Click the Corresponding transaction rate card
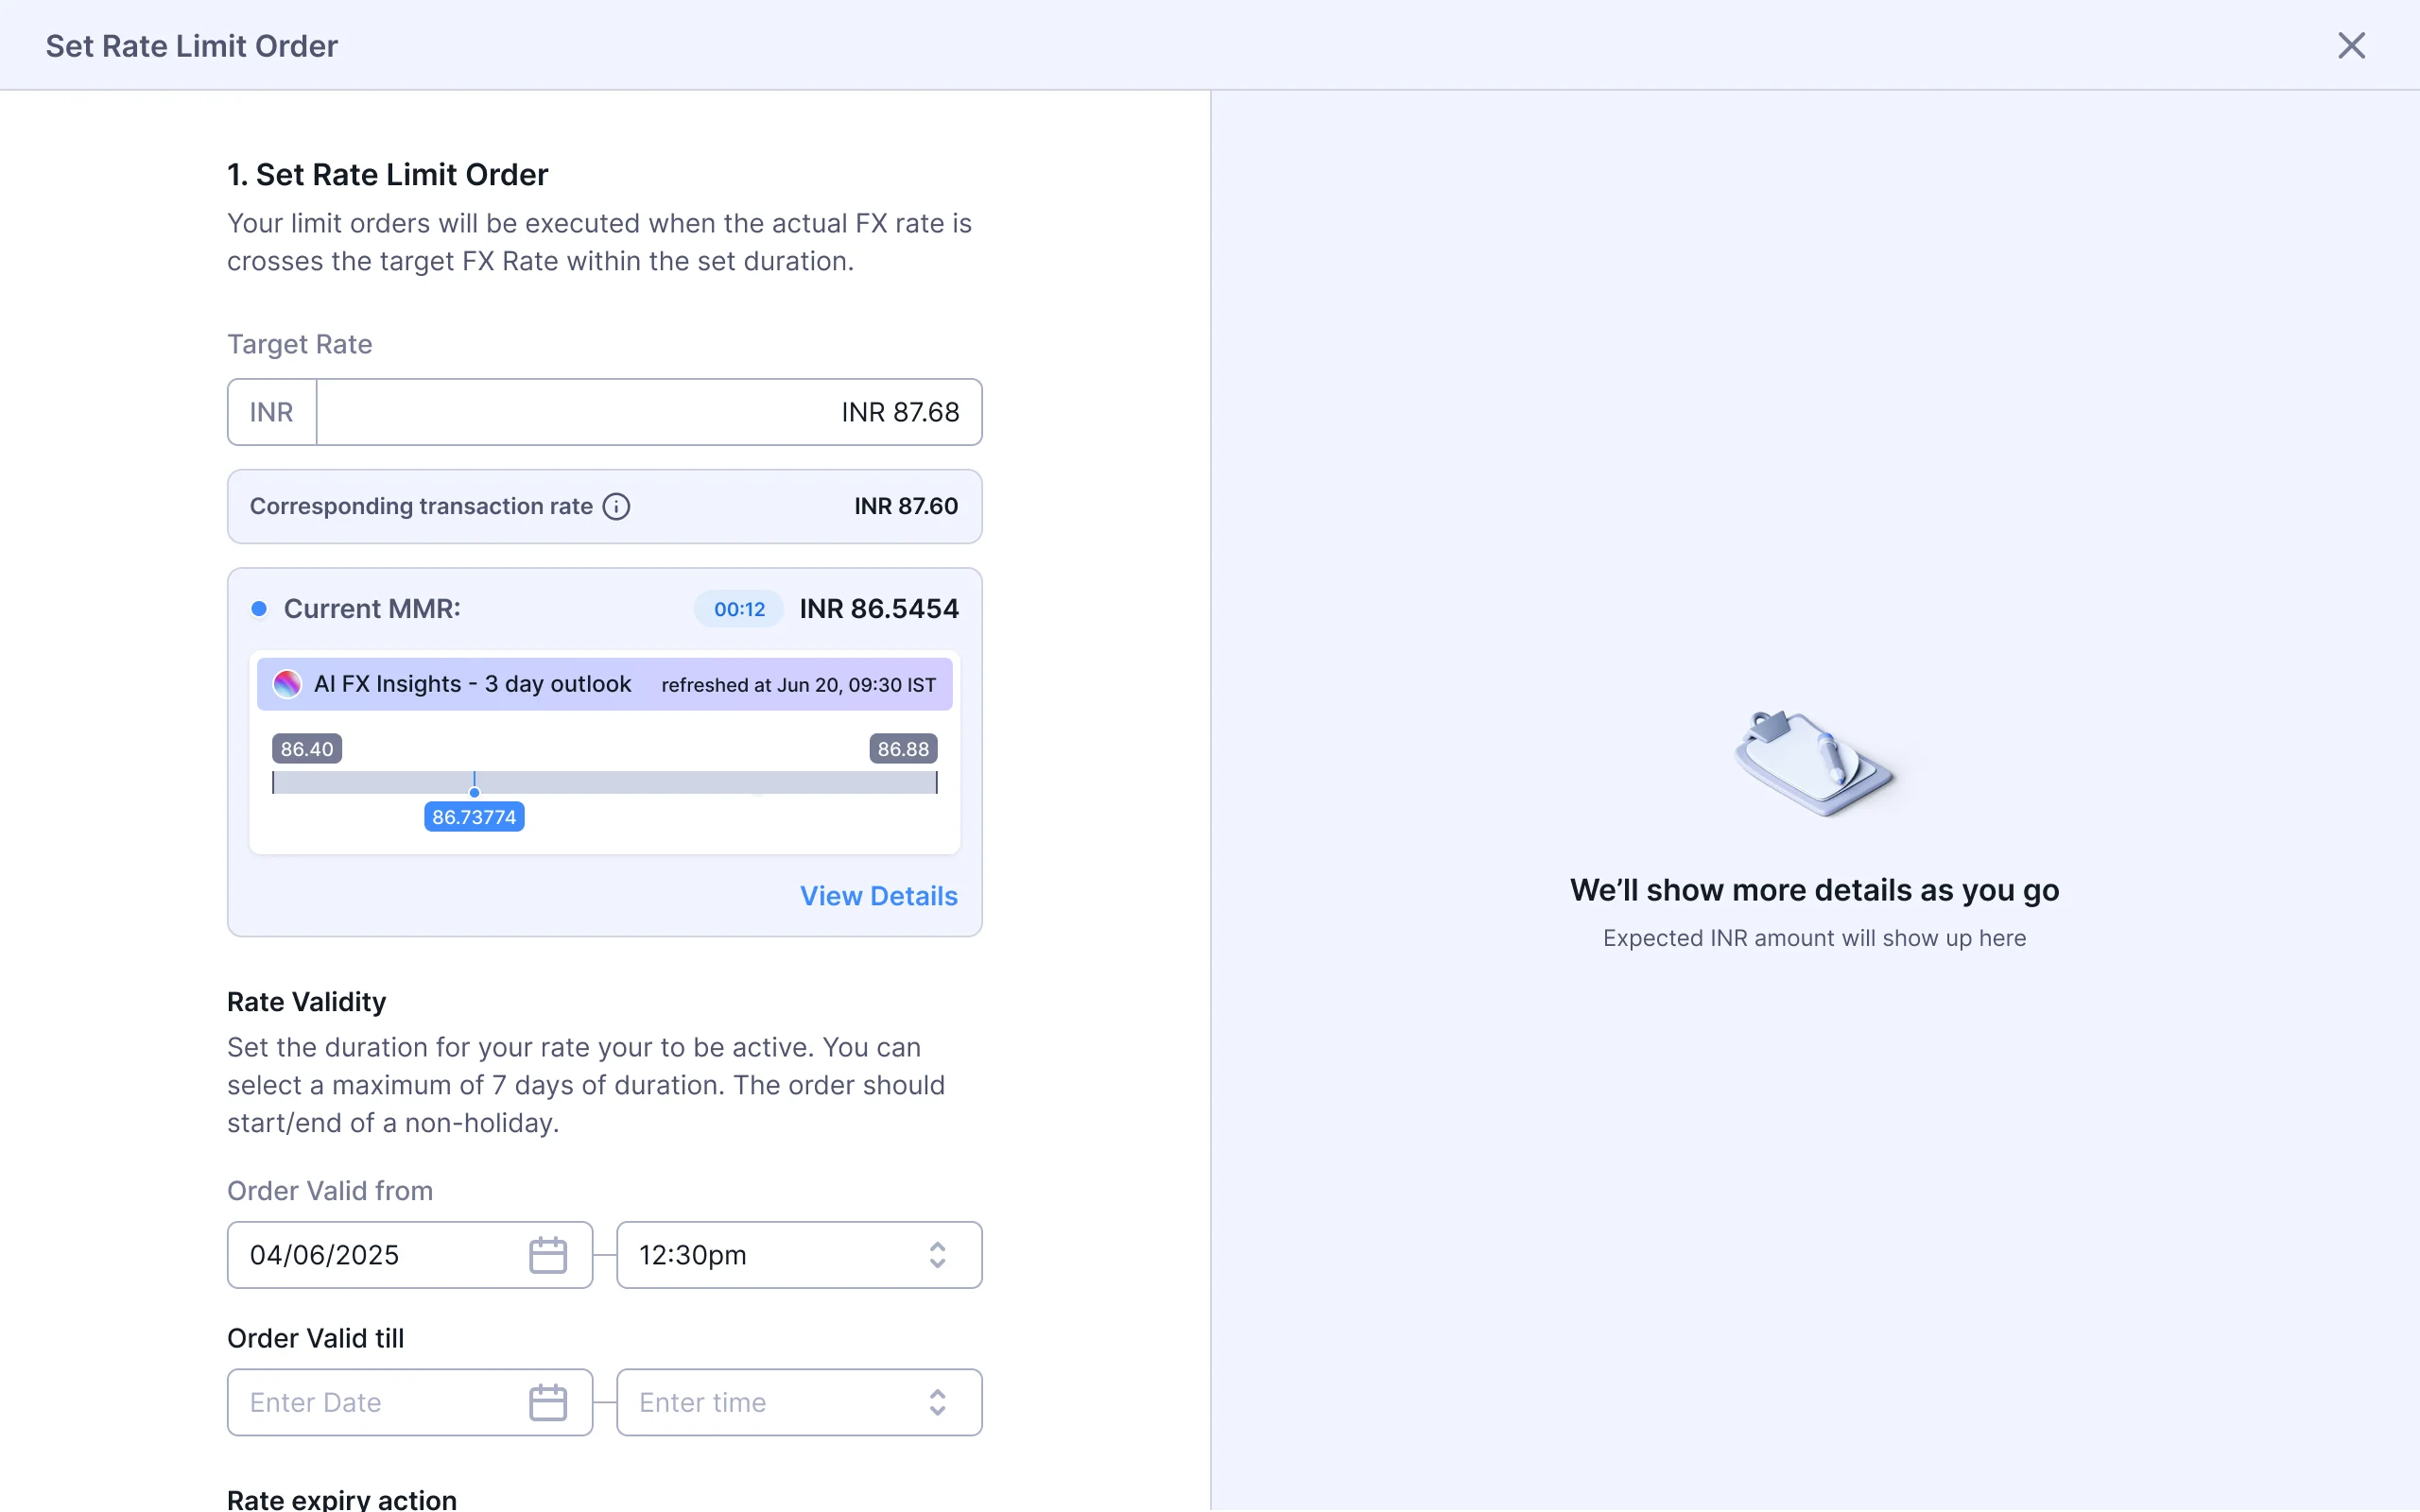The image size is (2420, 1512). pos(604,506)
